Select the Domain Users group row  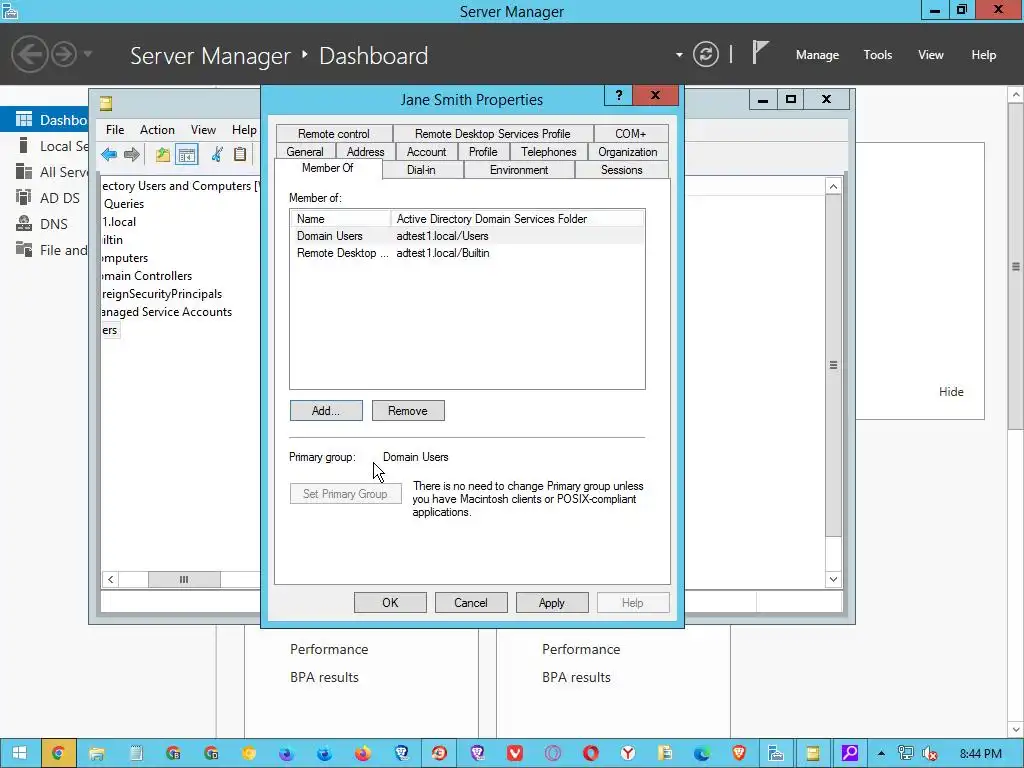pos(467,236)
